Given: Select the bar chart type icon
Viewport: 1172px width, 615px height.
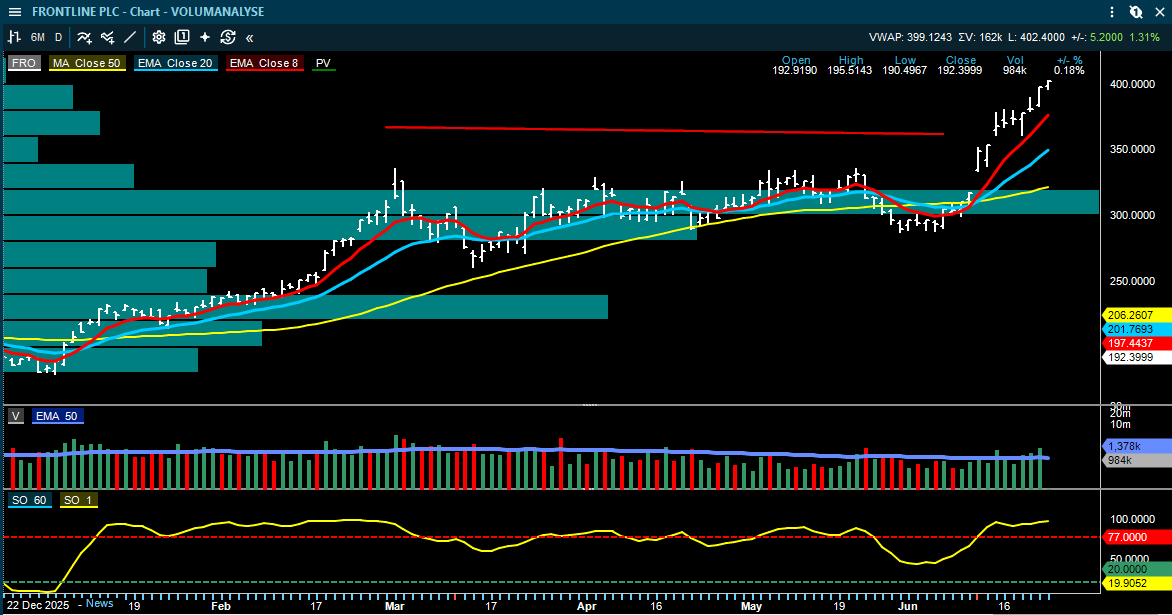Looking at the screenshot, I should (x=14, y=37).
